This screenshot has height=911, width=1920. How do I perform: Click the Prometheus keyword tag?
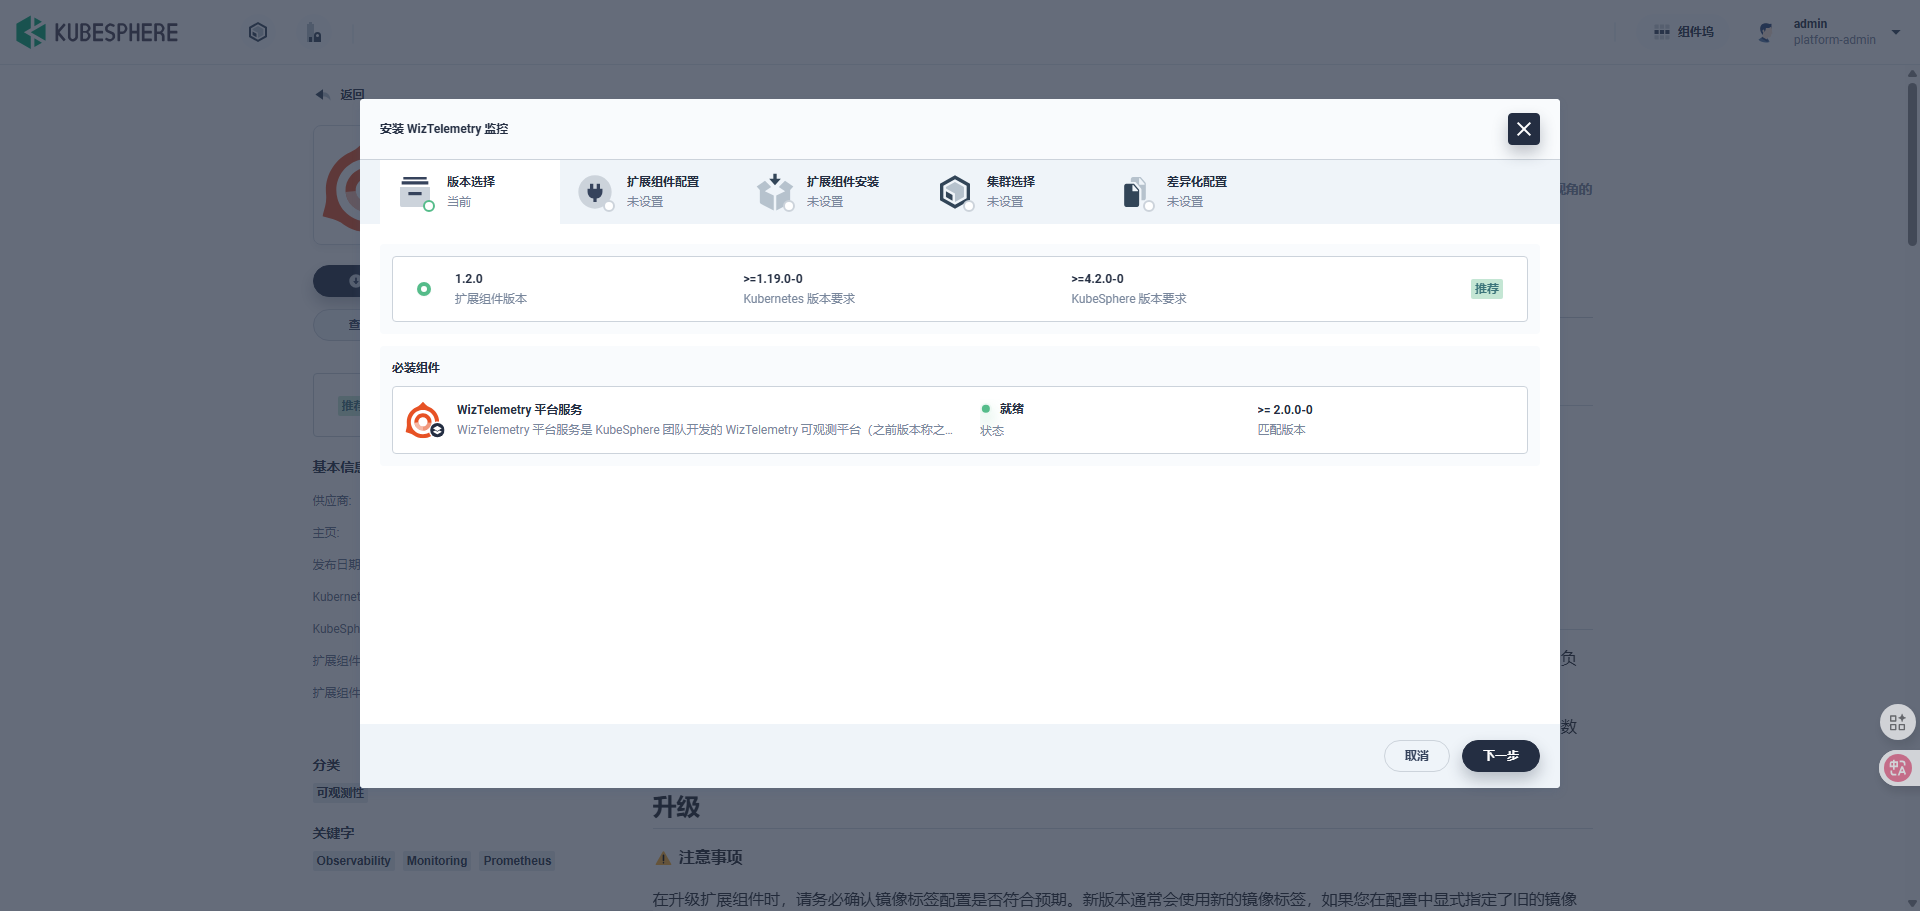pyautogui.click(x=518, y=861)
